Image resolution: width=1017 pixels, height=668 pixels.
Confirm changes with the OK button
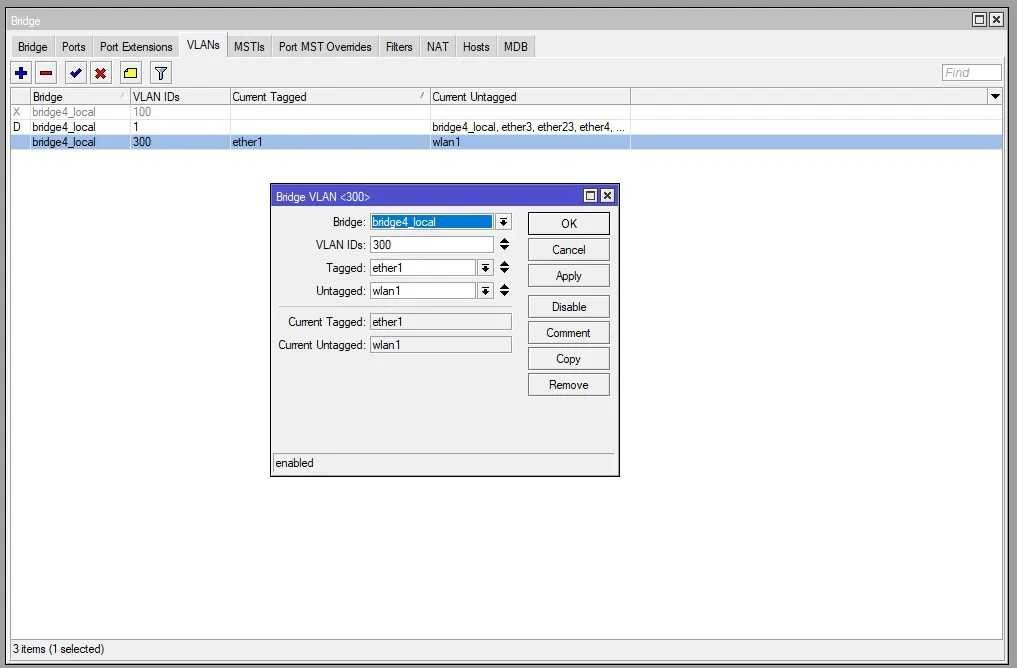coord(568,223)
